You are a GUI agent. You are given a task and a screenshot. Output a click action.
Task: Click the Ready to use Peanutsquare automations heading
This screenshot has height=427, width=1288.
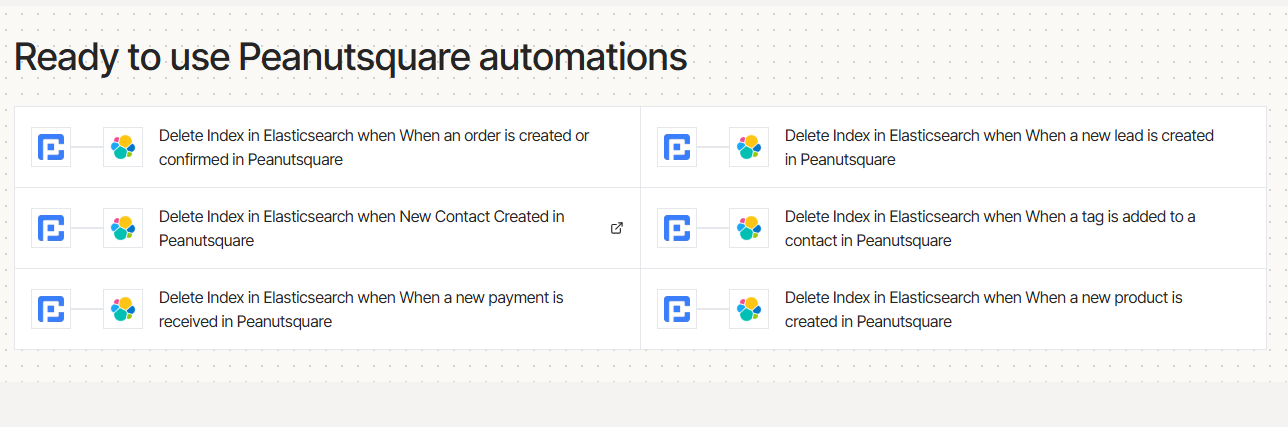pyautogui.click(x=350, y=57)
